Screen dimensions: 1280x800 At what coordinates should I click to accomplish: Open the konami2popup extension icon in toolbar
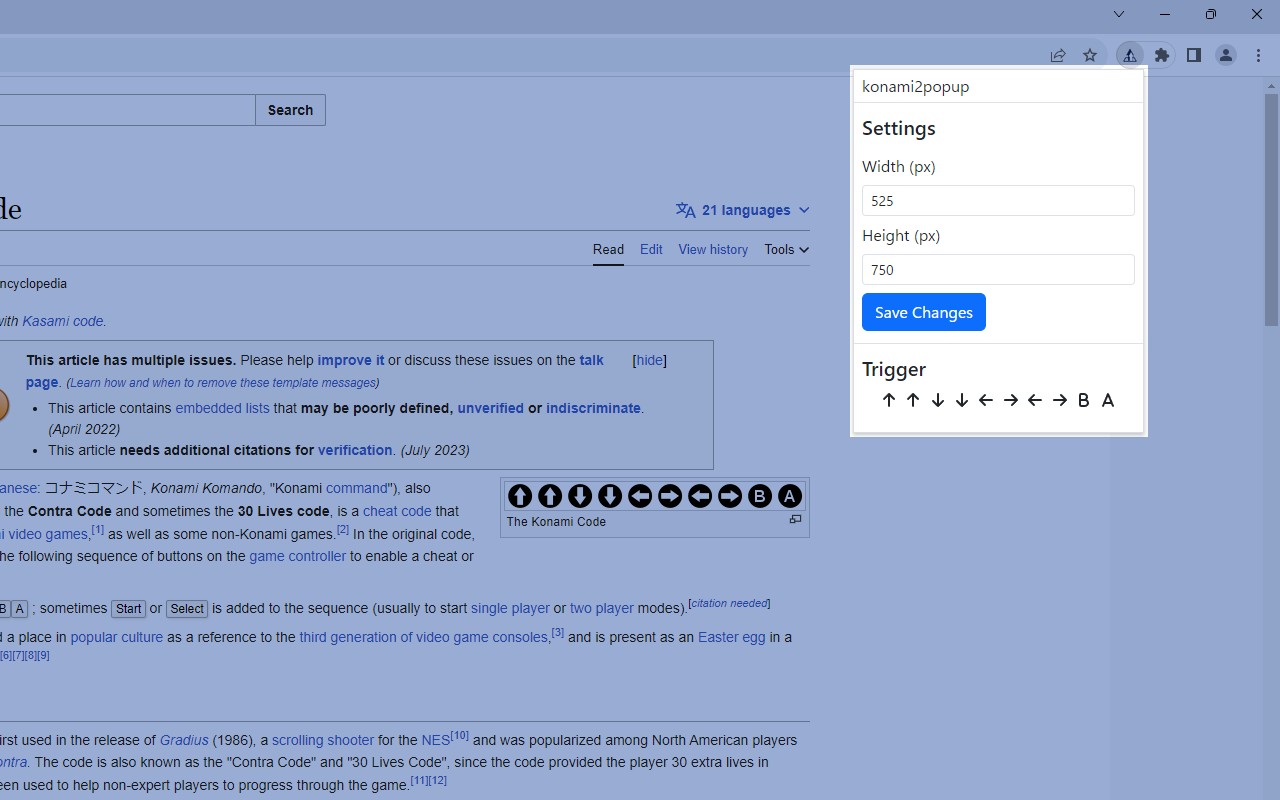1129,56
